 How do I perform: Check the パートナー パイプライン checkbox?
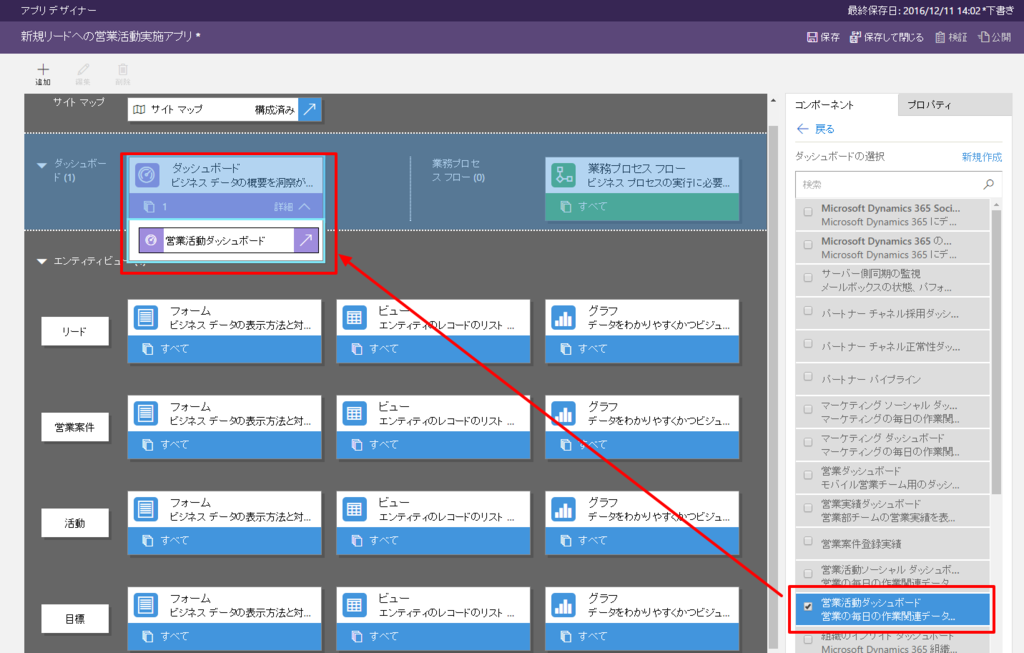[x=808, y=376]
